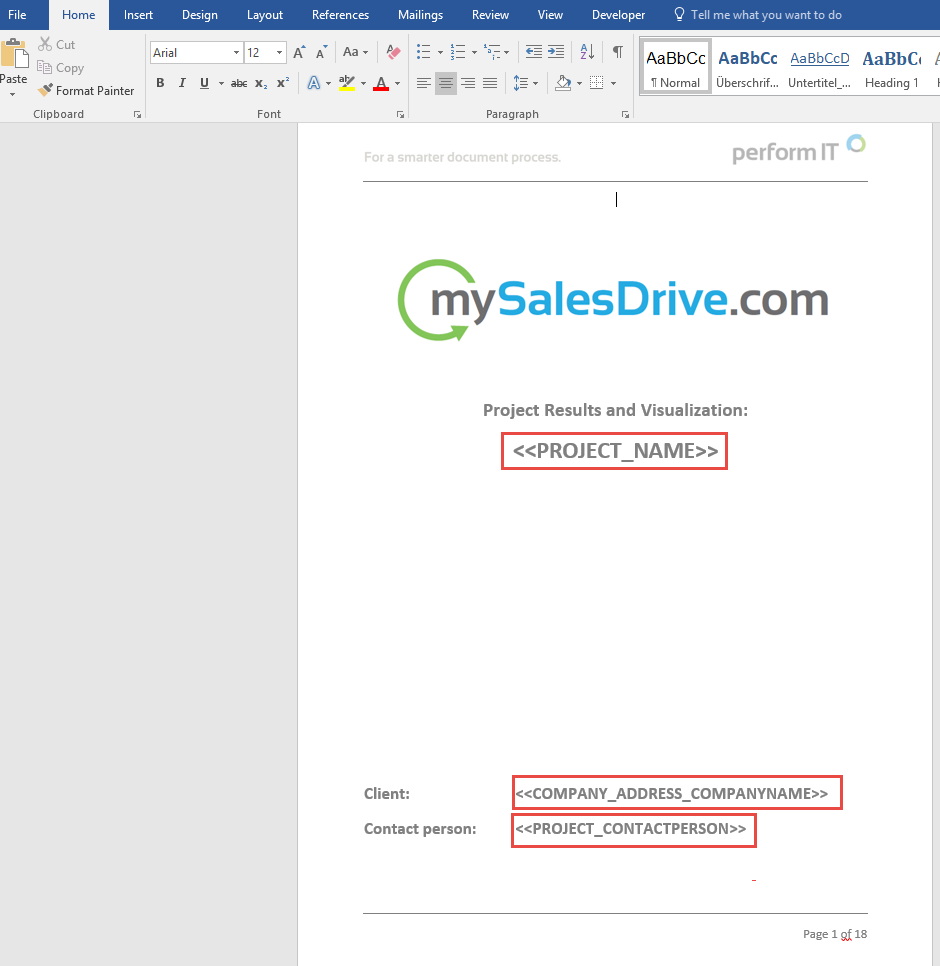Insert a bulleted list
This screenshot has height=966, width=940.
[x=423, y=52]
